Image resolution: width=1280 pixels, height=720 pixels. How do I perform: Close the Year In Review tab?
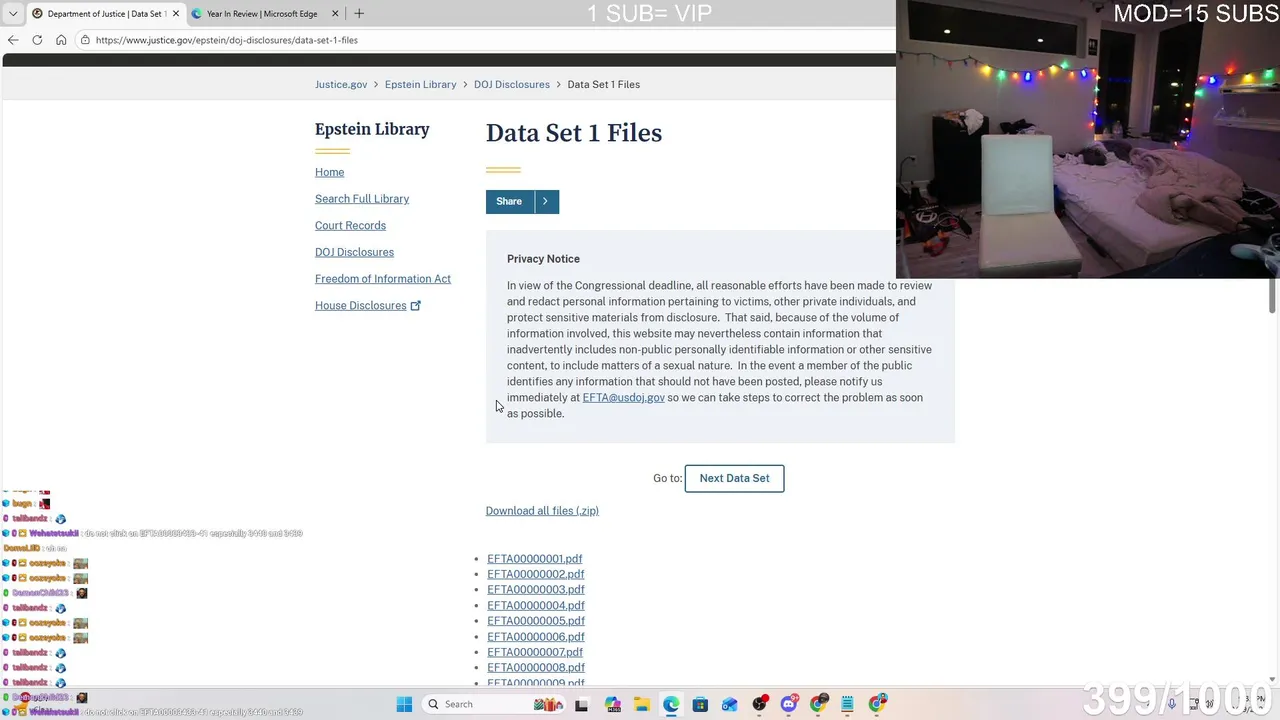(335, 14)
